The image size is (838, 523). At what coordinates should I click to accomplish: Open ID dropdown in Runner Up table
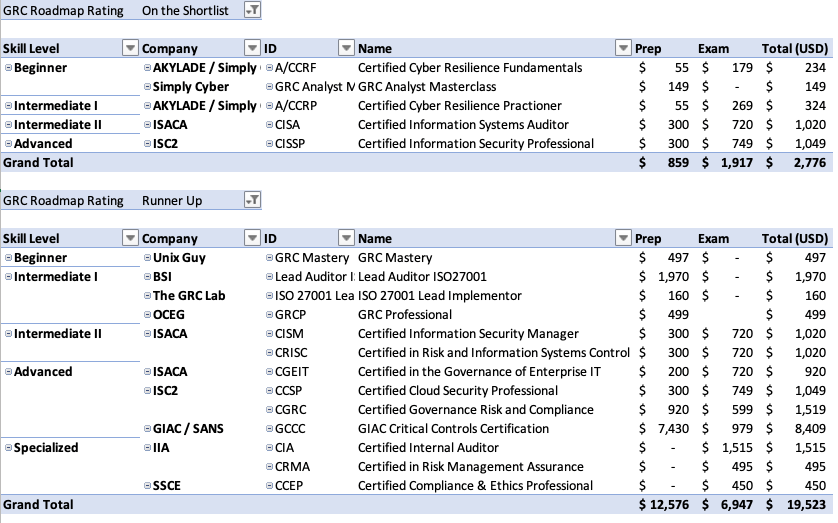pos(346,238)
